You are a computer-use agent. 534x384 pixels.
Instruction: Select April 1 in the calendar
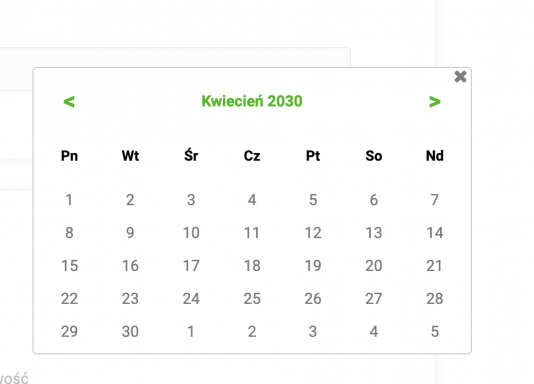[69, 200]
